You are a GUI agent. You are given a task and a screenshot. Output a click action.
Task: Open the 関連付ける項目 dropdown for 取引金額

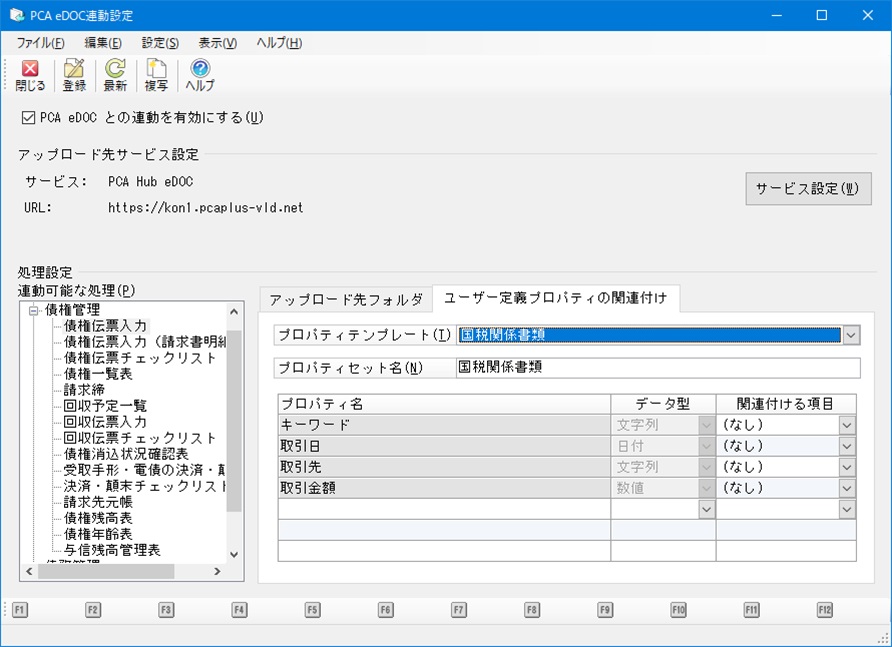(x=846, y=488)
